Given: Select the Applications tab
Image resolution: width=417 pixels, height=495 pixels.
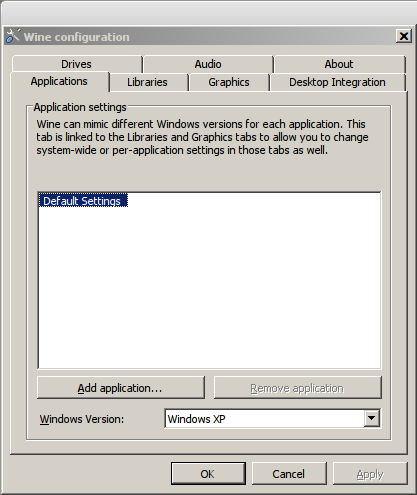Looking at the screenshot, I should pos(59,81).
